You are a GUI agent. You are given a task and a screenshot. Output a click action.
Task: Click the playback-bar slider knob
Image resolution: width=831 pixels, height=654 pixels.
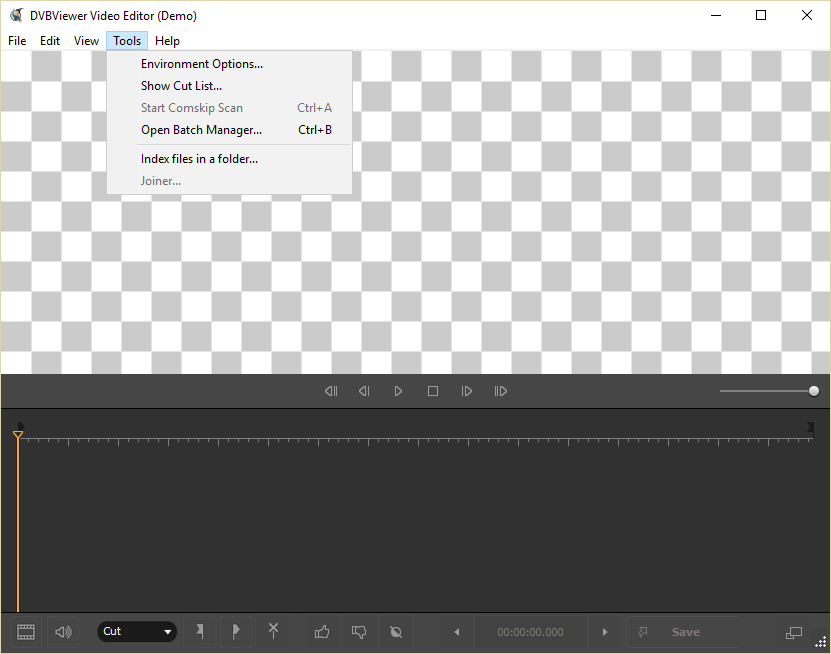click(x=814, y=391)
